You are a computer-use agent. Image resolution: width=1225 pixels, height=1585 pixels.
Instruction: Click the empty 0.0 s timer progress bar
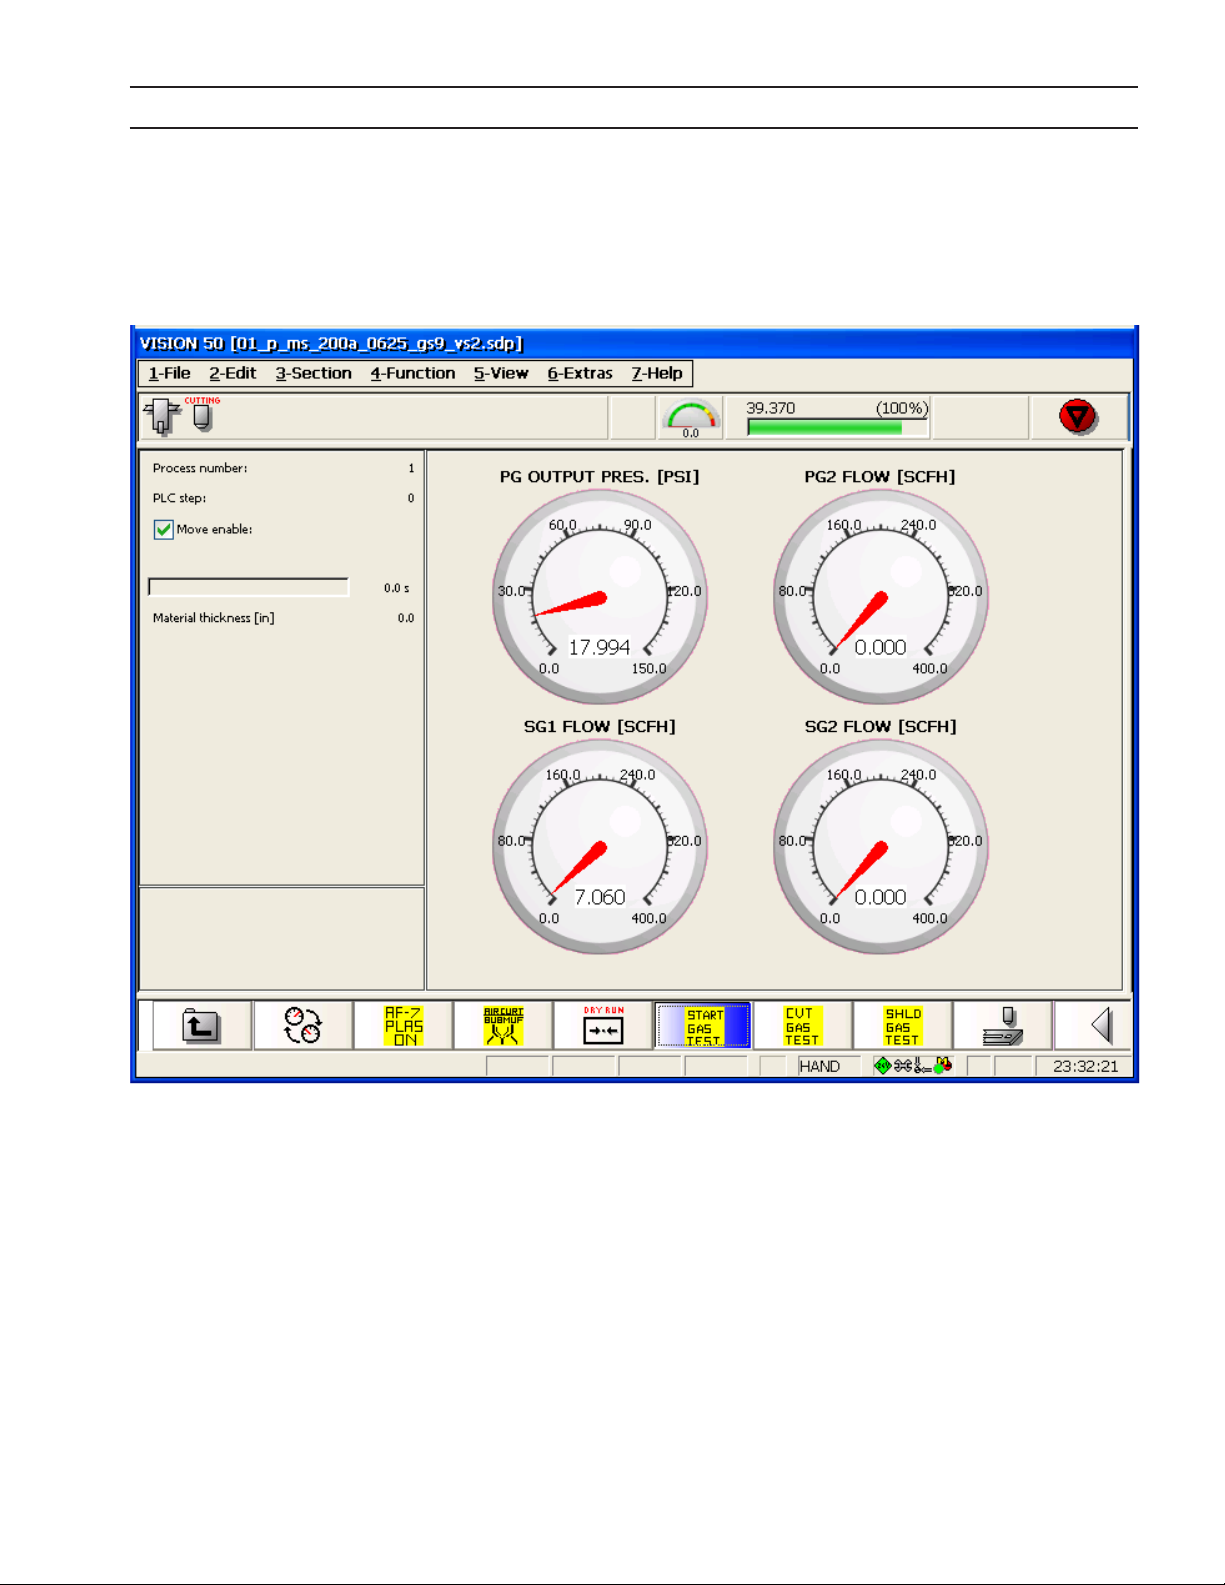(x=249, y=587)
